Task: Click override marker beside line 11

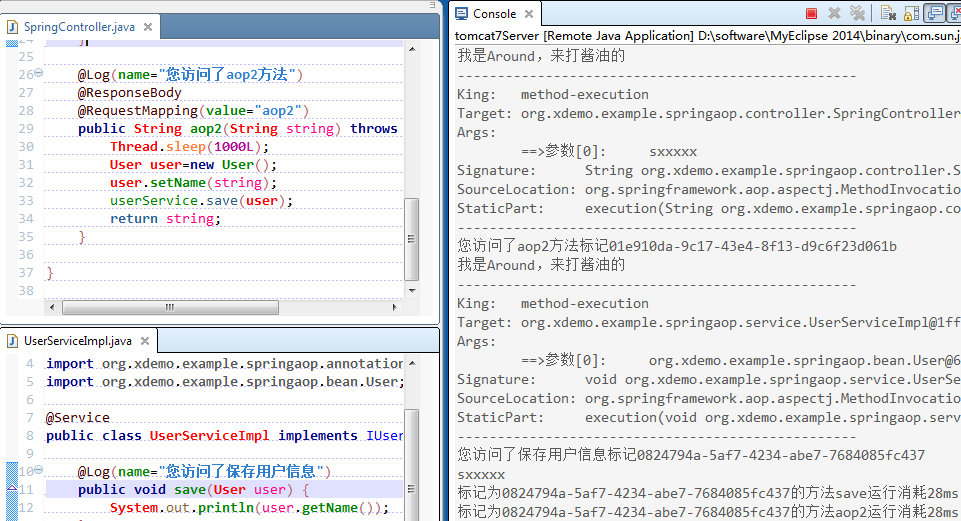Action: coord(12,489)
